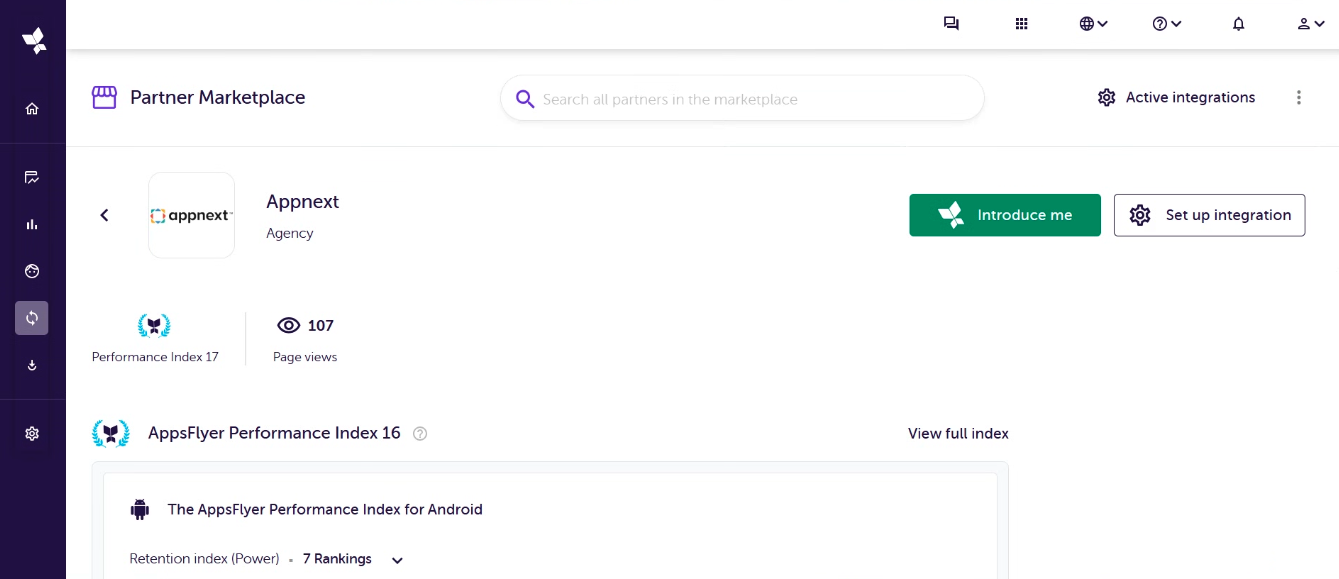Open the Home icon in sidebar

pyautogui.click(x=32, y=109)
